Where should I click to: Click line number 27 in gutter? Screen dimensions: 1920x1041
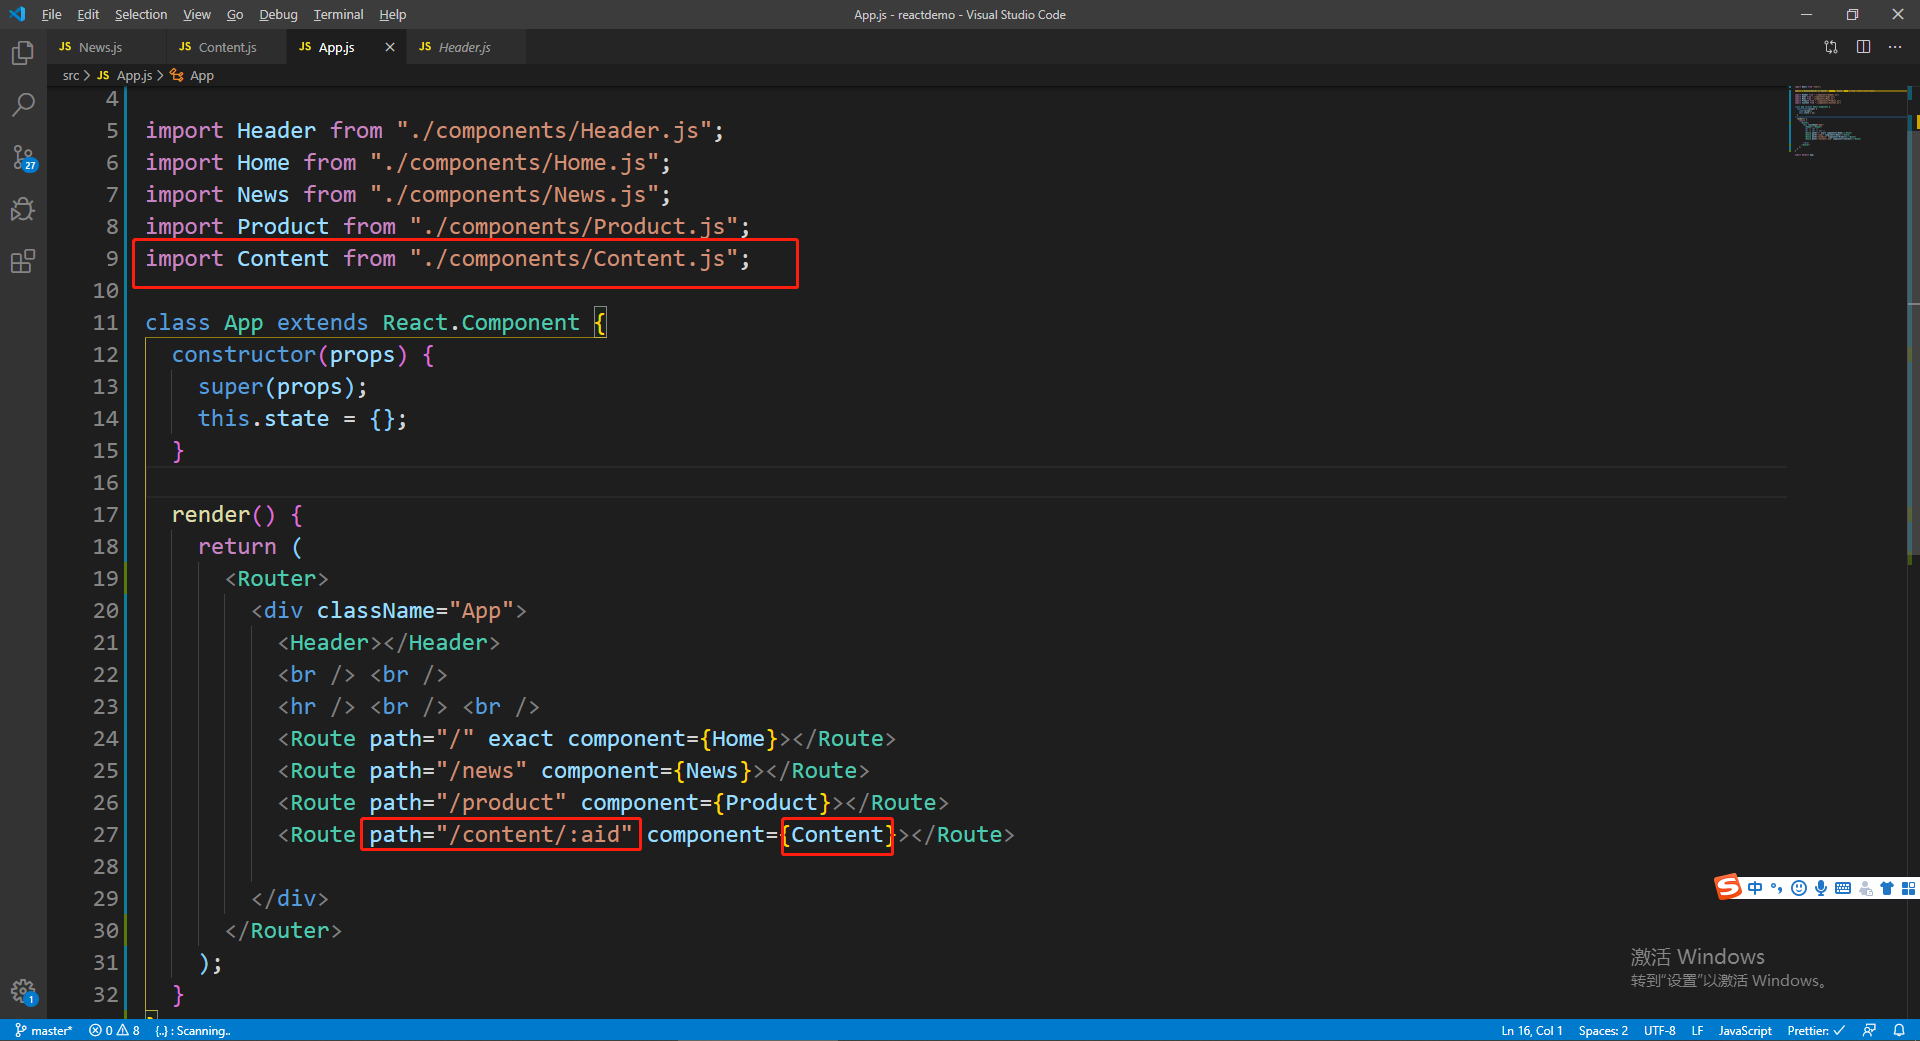click(x=105, y=835)
